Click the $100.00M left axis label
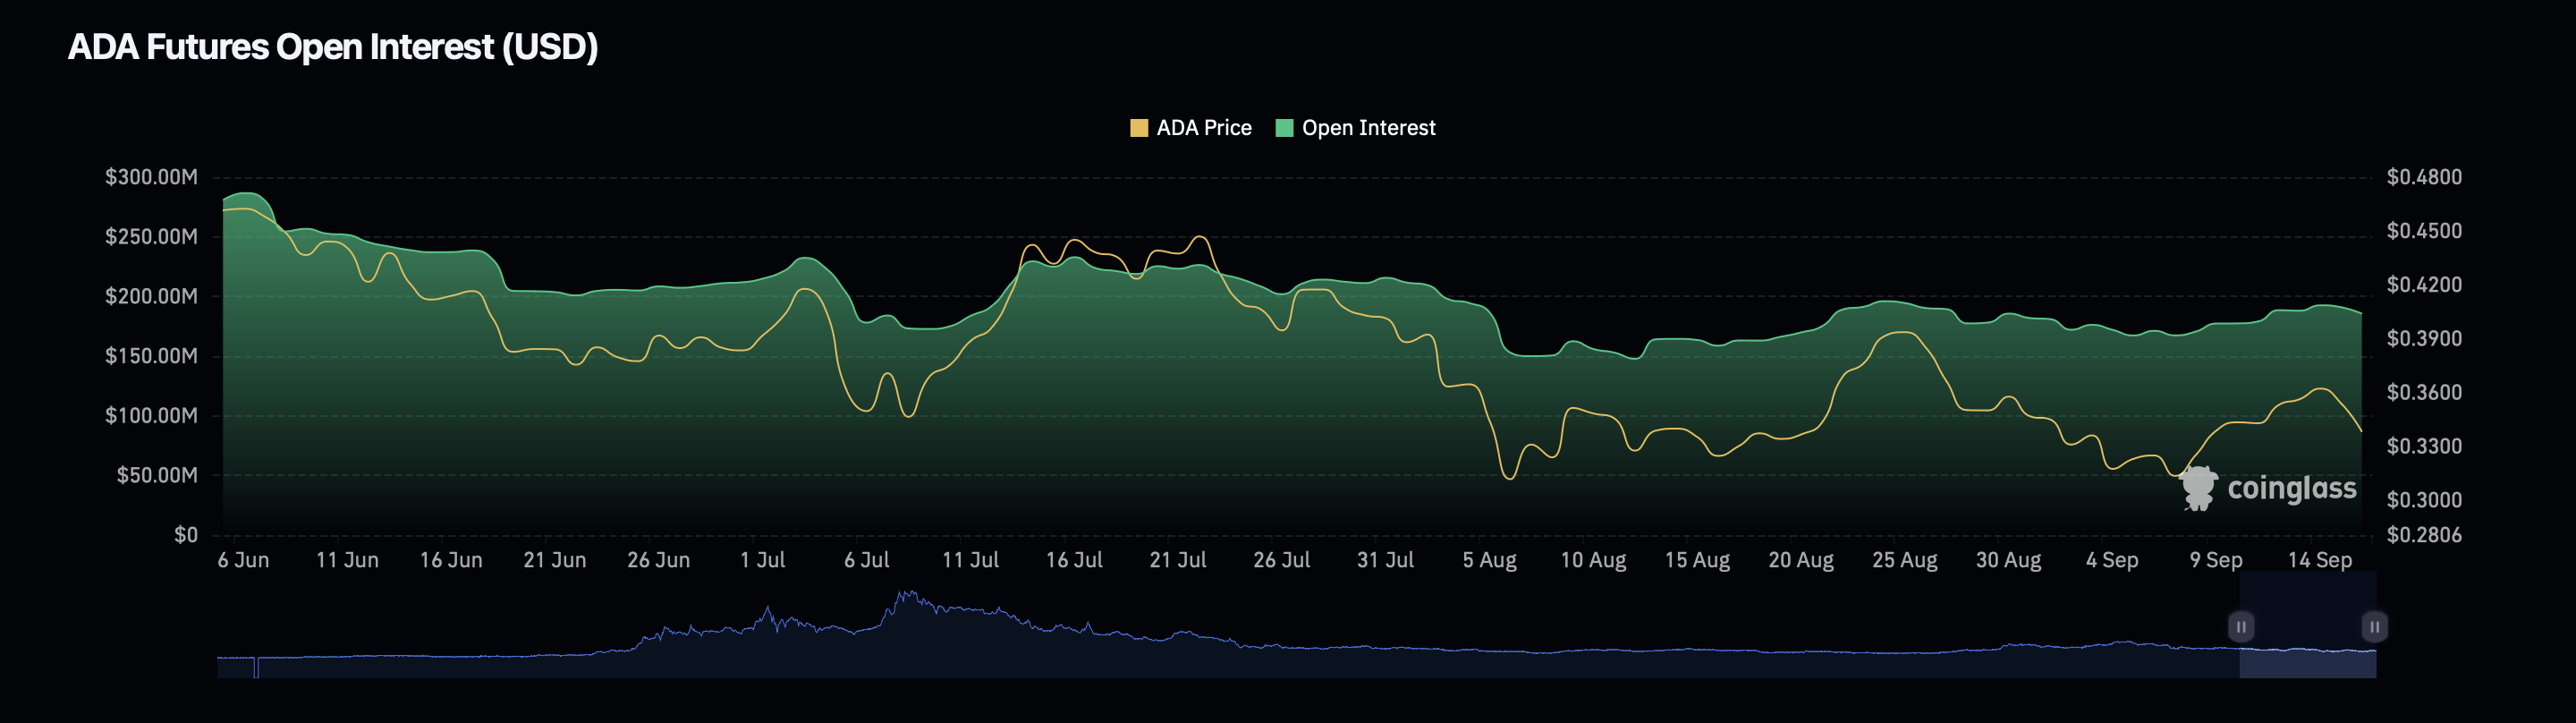2576x723 pixels. click(x=151, y=415)
